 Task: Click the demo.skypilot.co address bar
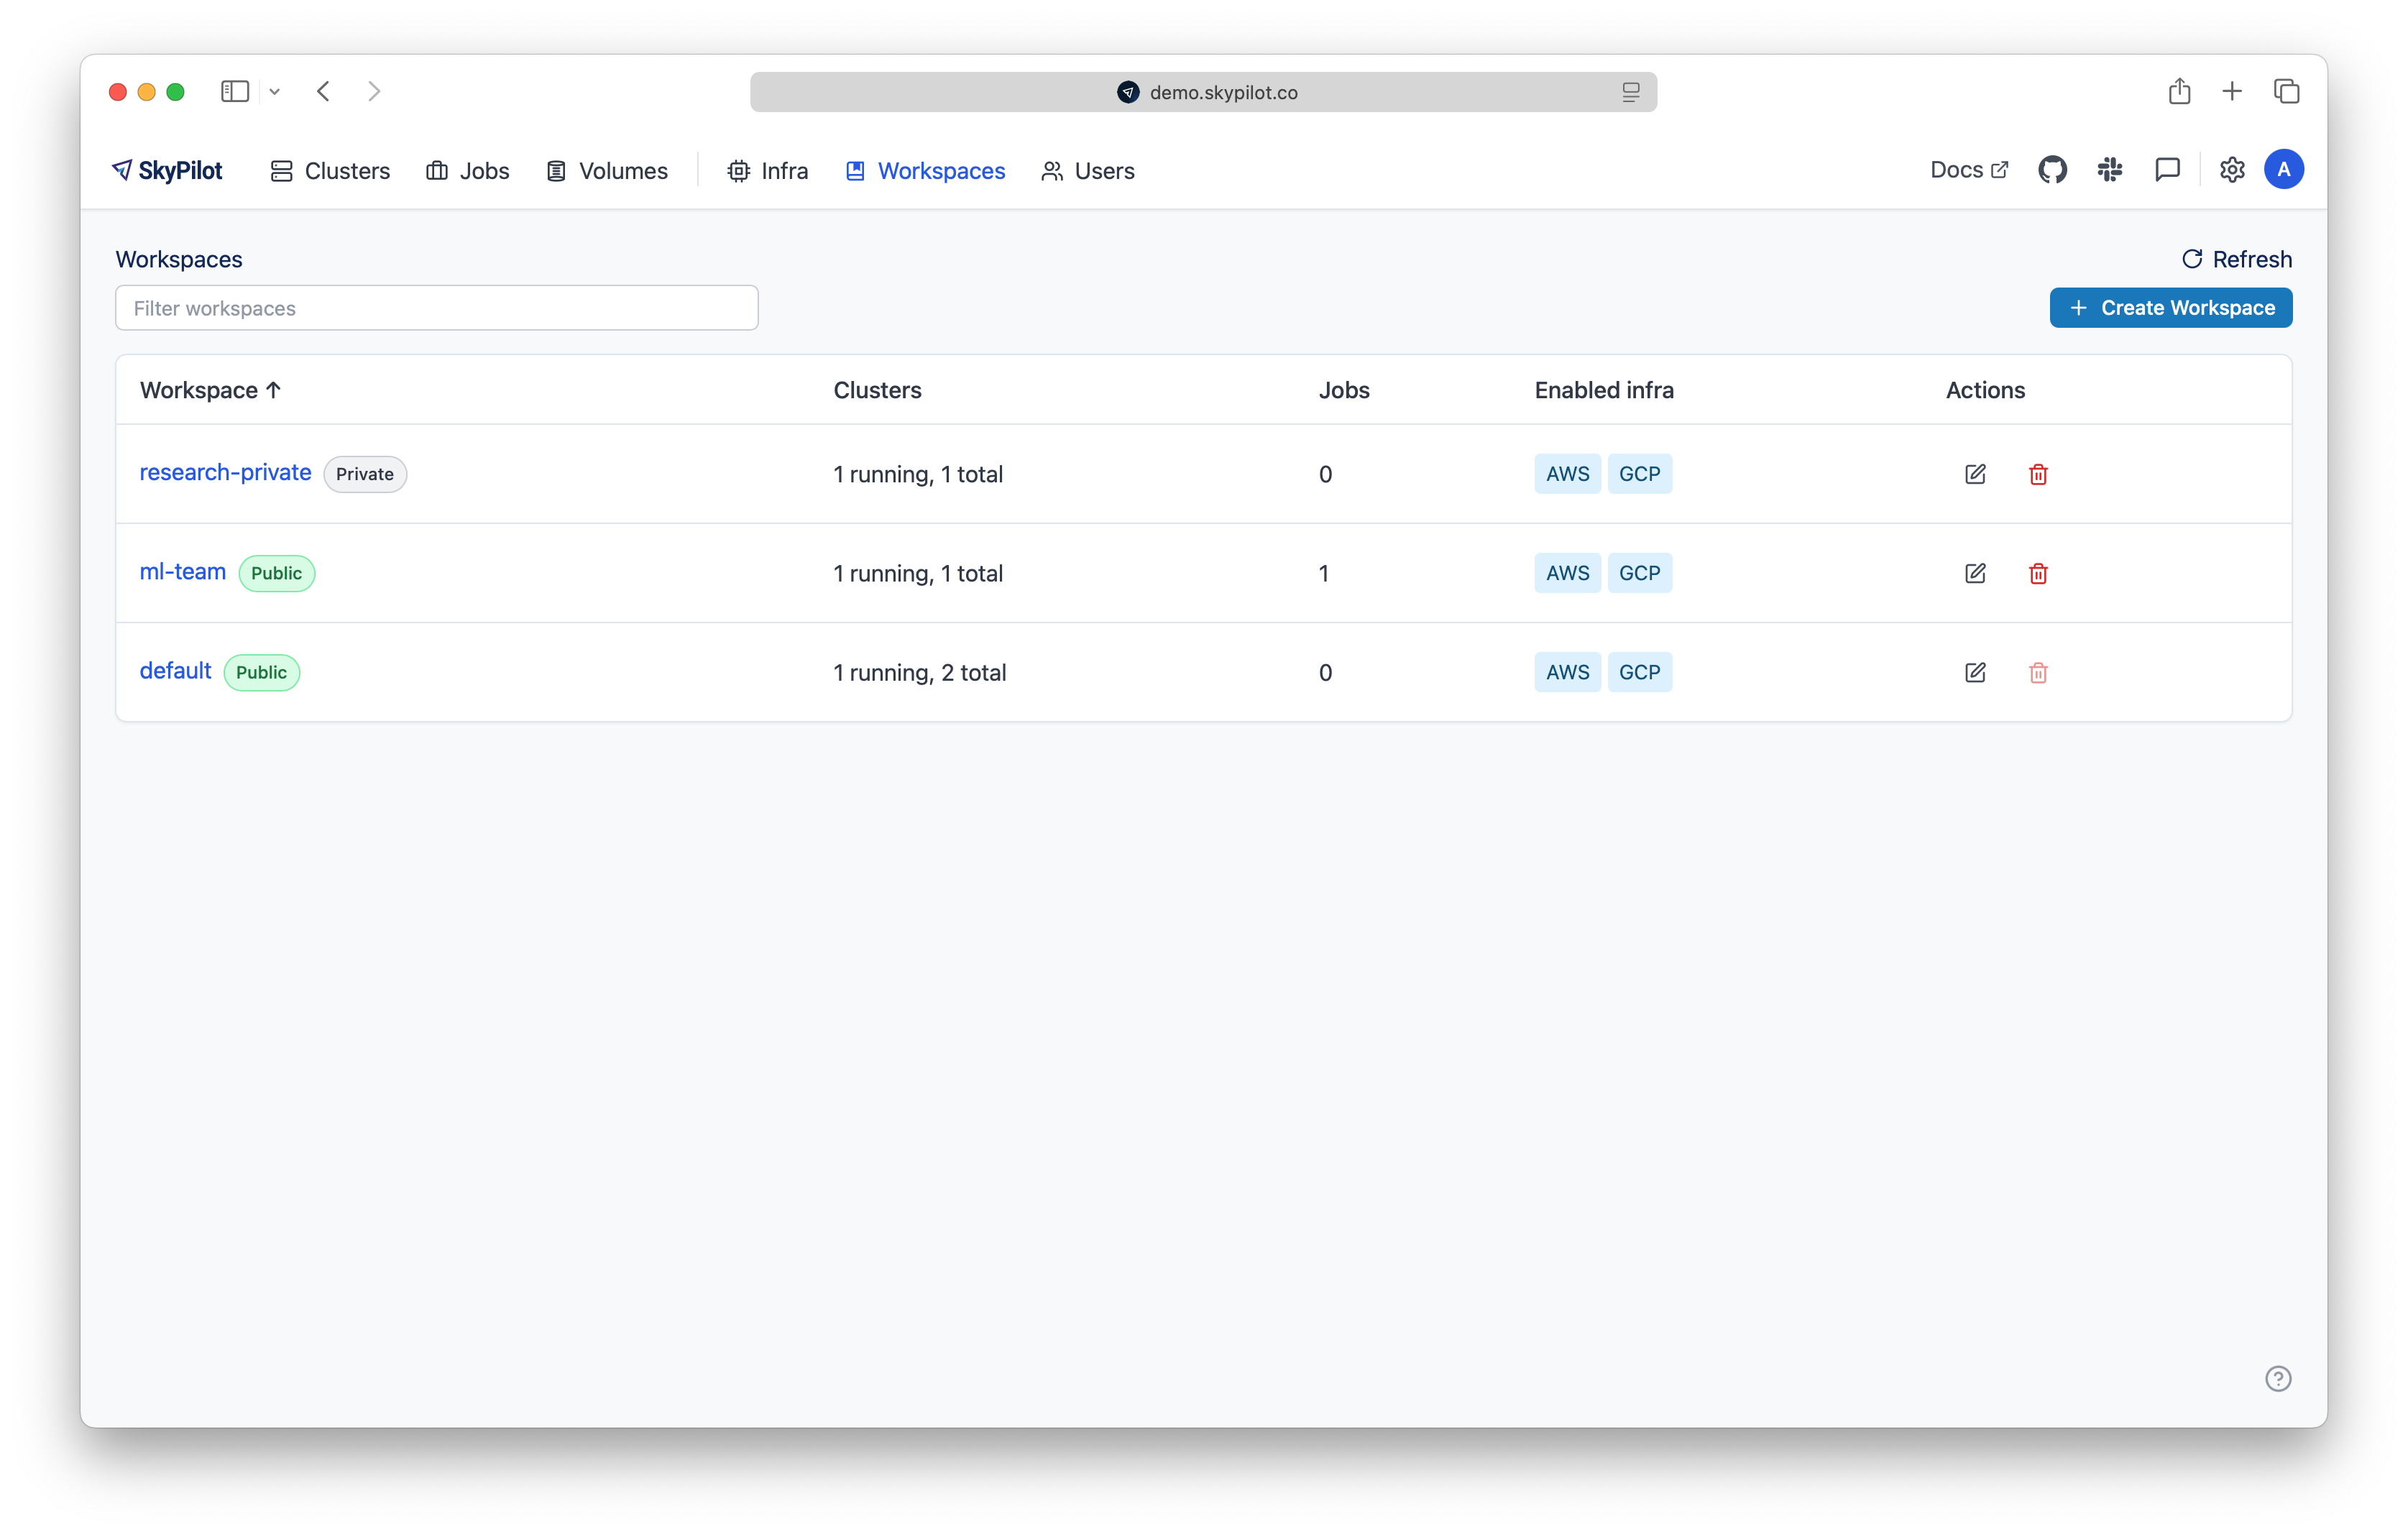1203,92
